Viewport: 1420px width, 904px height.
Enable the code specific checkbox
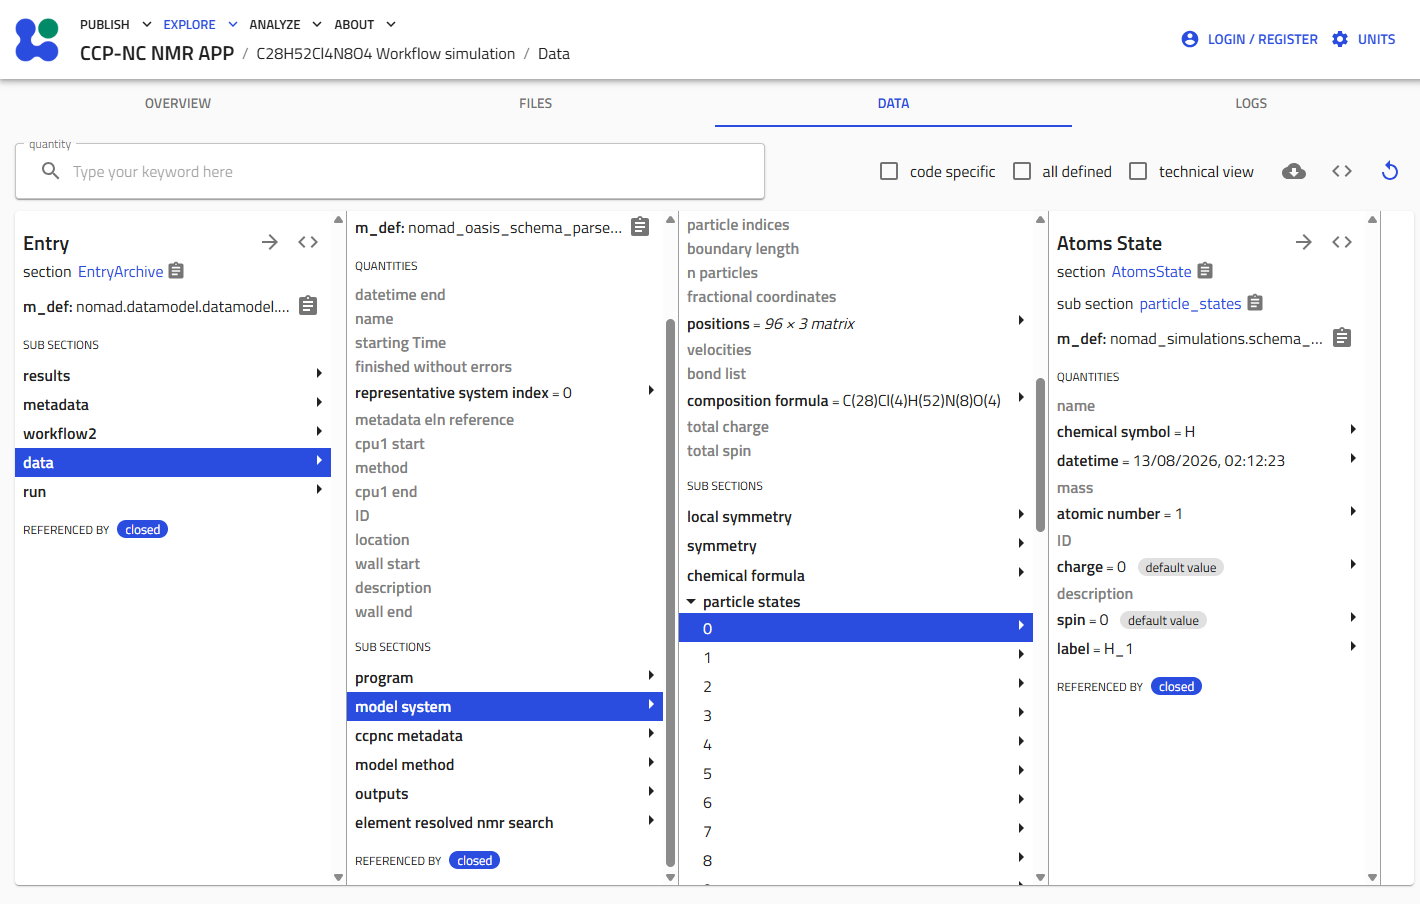[x=889, y=171]
